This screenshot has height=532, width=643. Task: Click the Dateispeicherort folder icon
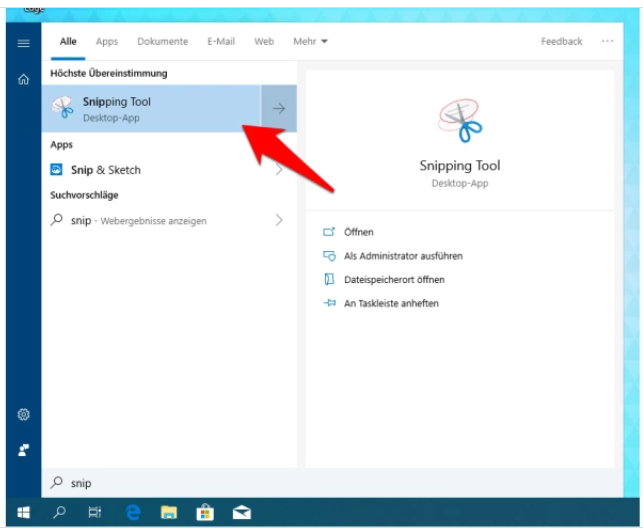click(329, 279)
